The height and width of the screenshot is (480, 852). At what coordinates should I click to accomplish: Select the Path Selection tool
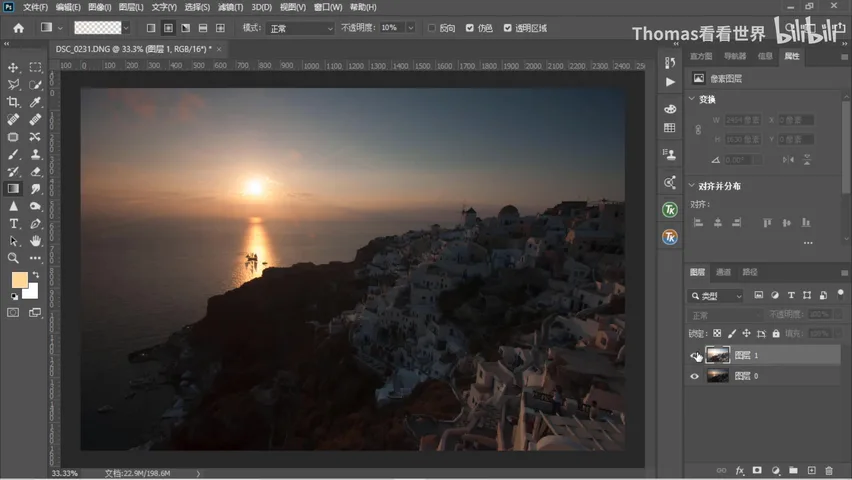(13, 241)
